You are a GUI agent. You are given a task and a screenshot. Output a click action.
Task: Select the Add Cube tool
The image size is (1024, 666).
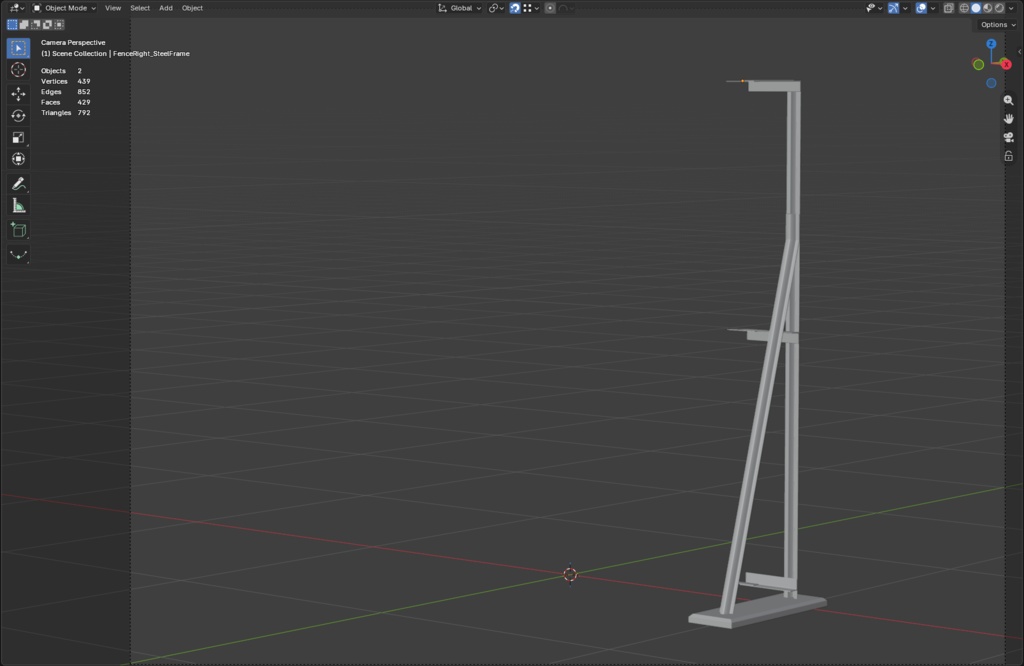18,230
